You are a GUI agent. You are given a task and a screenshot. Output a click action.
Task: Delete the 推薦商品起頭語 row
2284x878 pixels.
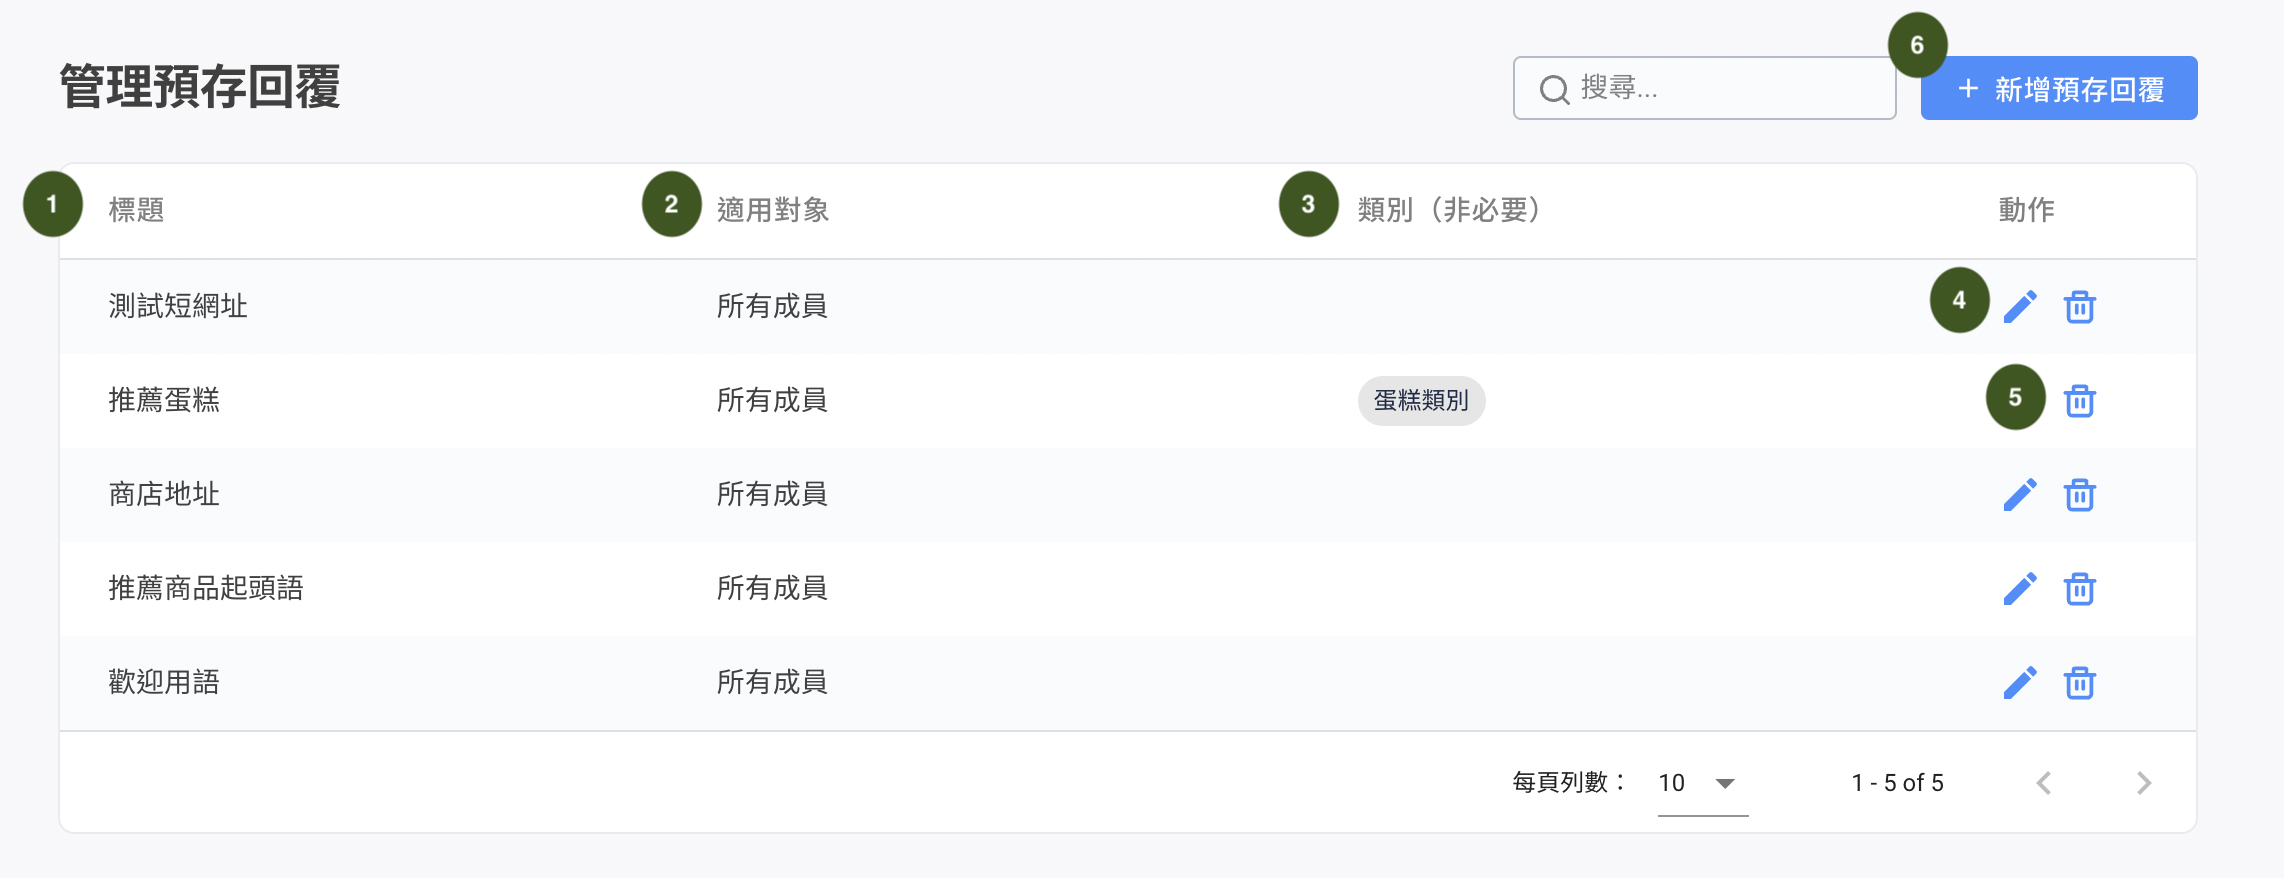(2080, 589)
